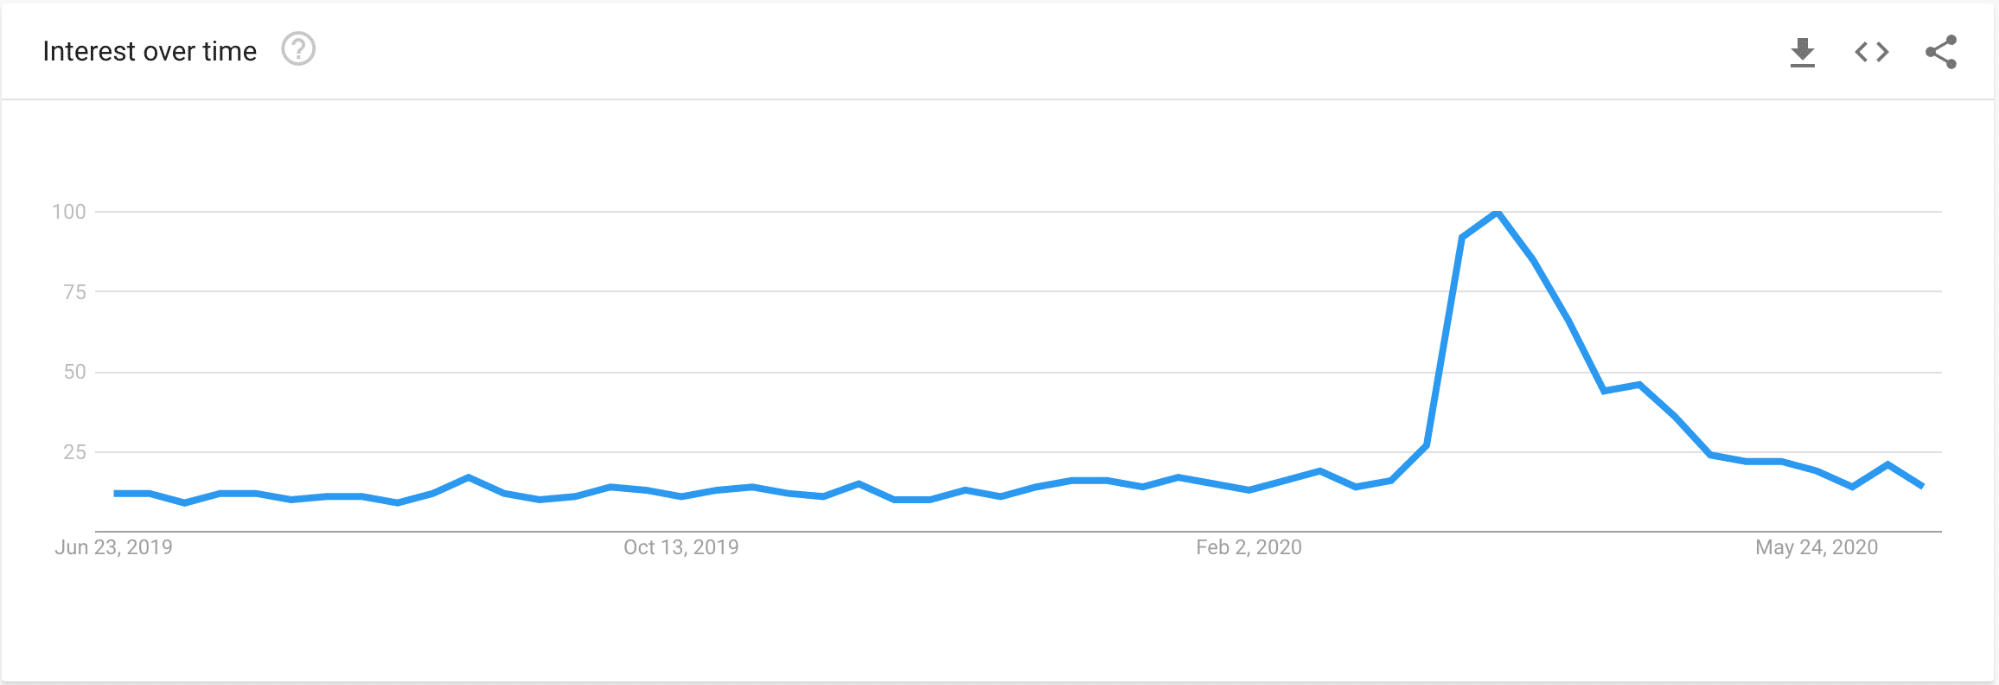Click the line's peak at 100
This screenshot has height=685, width=1999.
pos(1497,212)
